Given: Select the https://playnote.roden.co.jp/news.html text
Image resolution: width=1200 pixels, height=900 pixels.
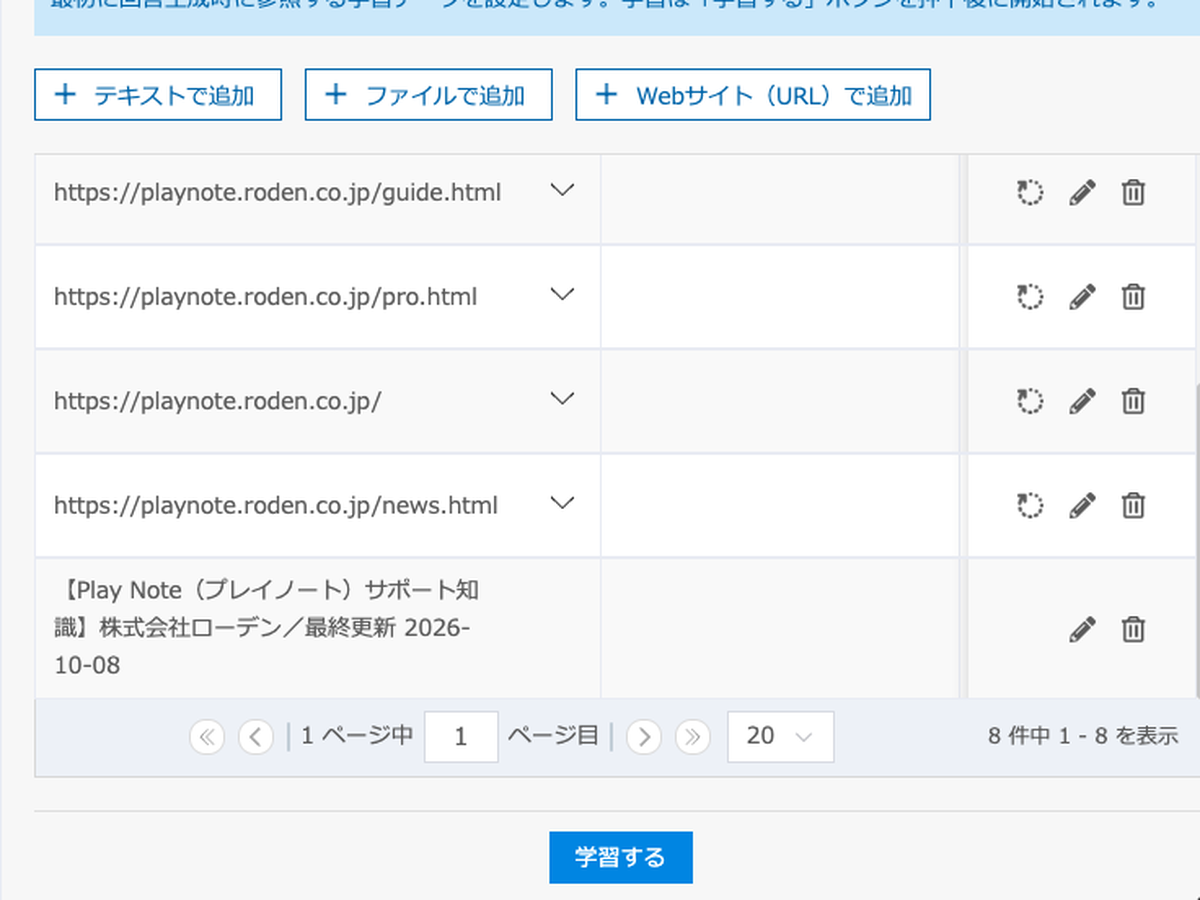Looking at the screenshot, I should click(276, 505).
